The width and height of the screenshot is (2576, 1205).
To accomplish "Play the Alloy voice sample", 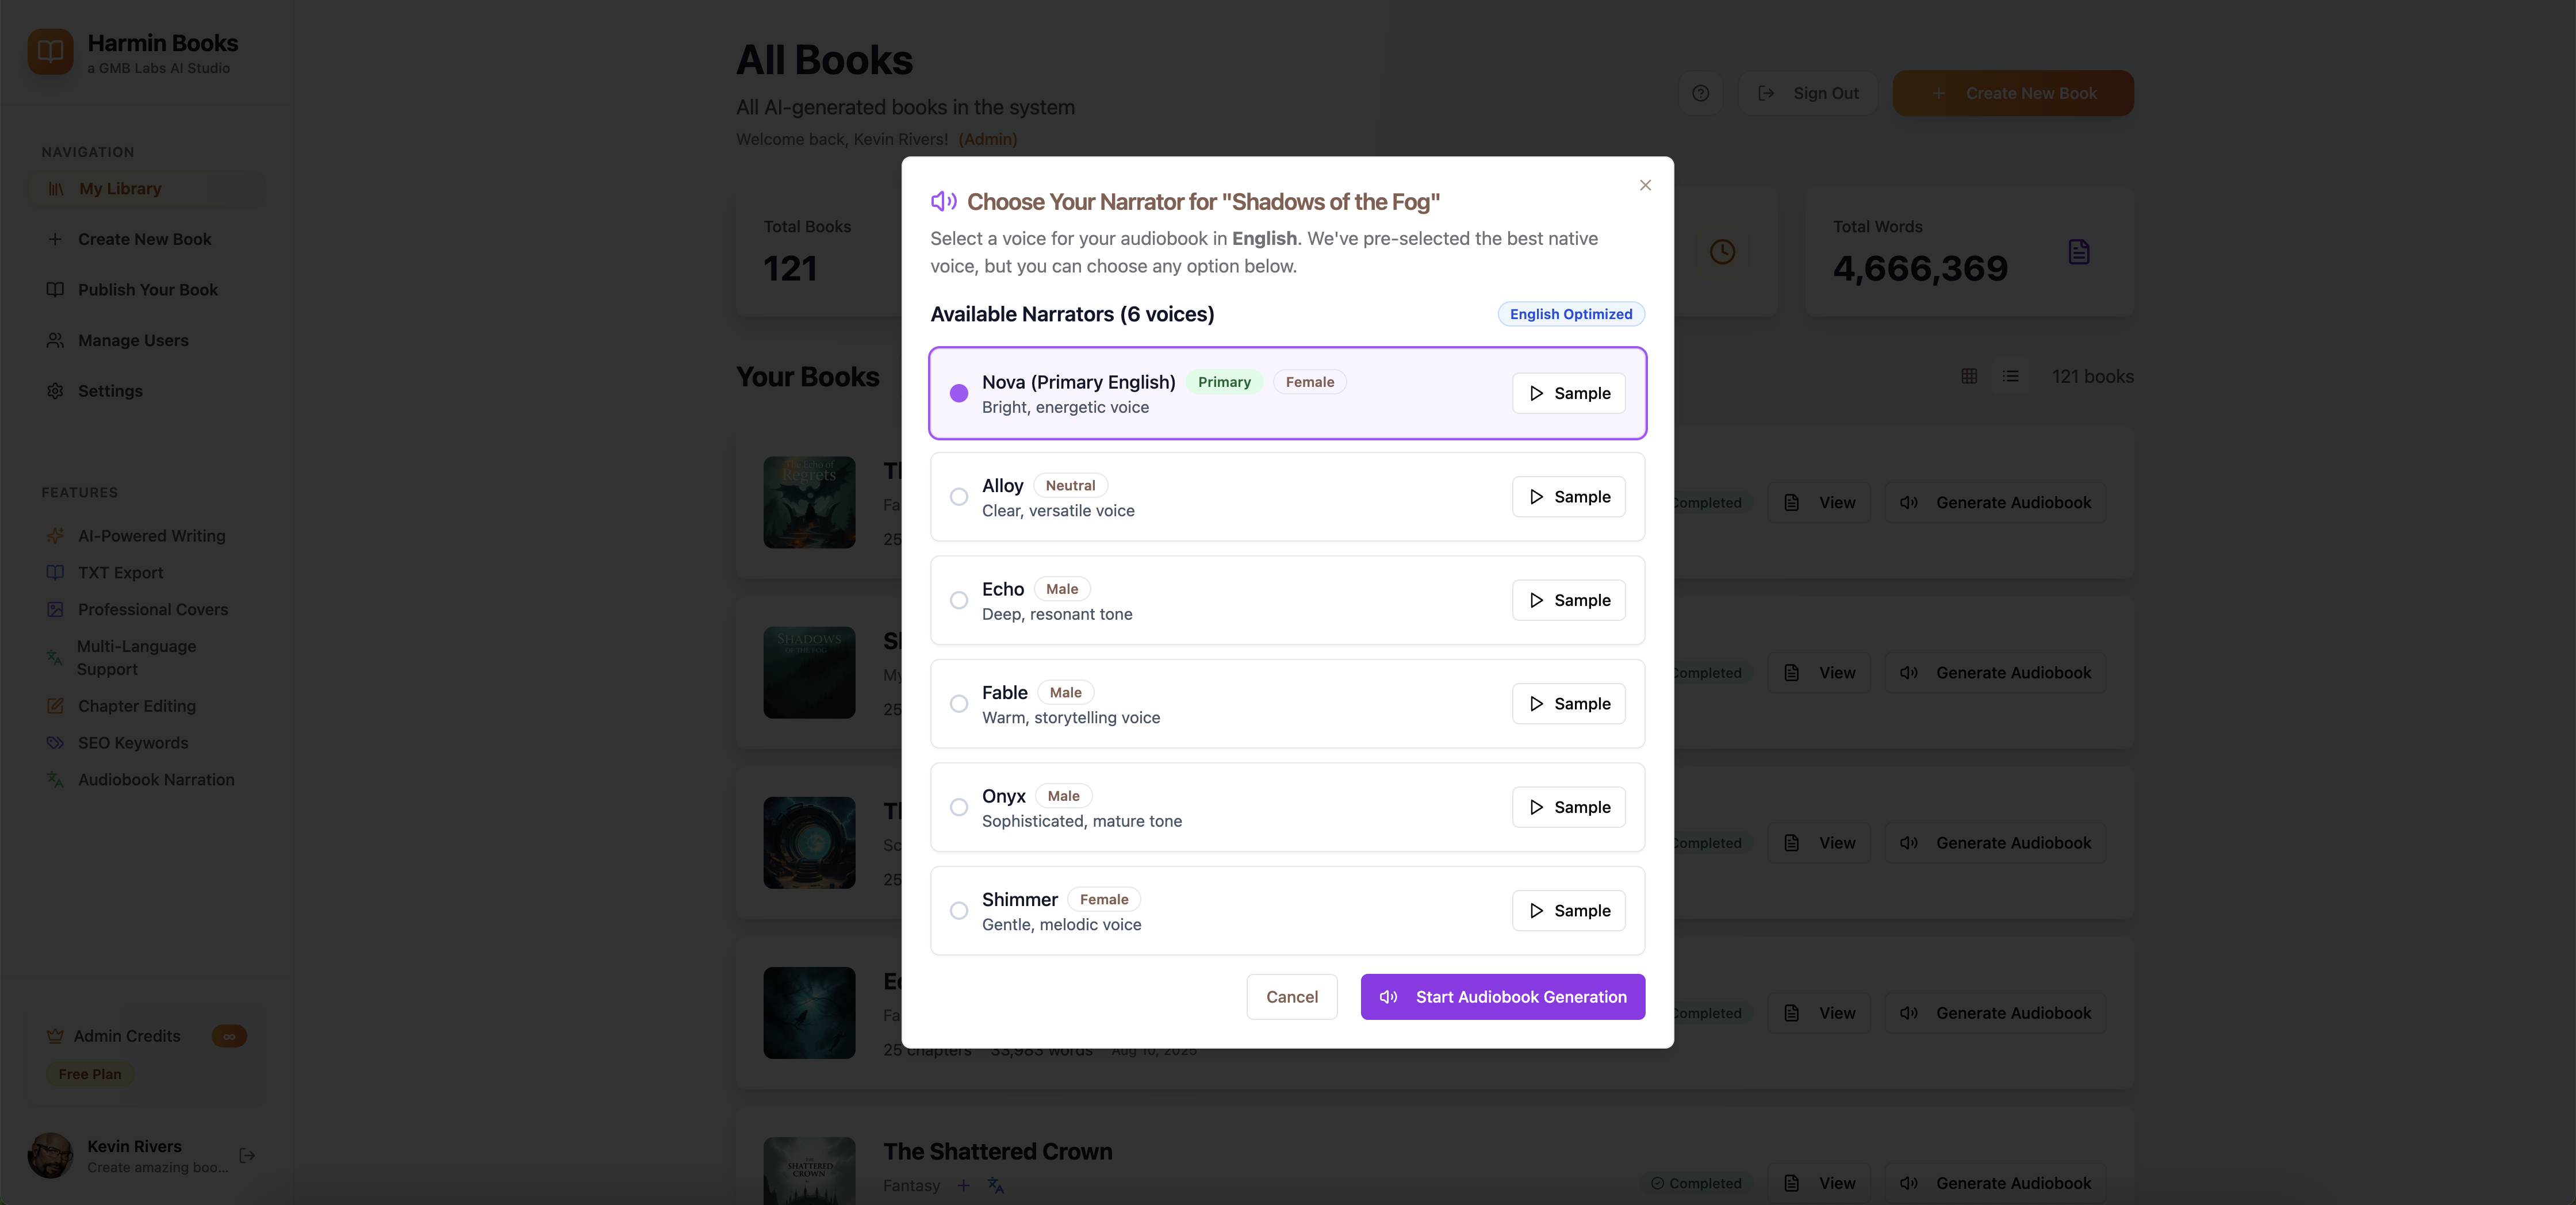I will tap(1568, 497).
